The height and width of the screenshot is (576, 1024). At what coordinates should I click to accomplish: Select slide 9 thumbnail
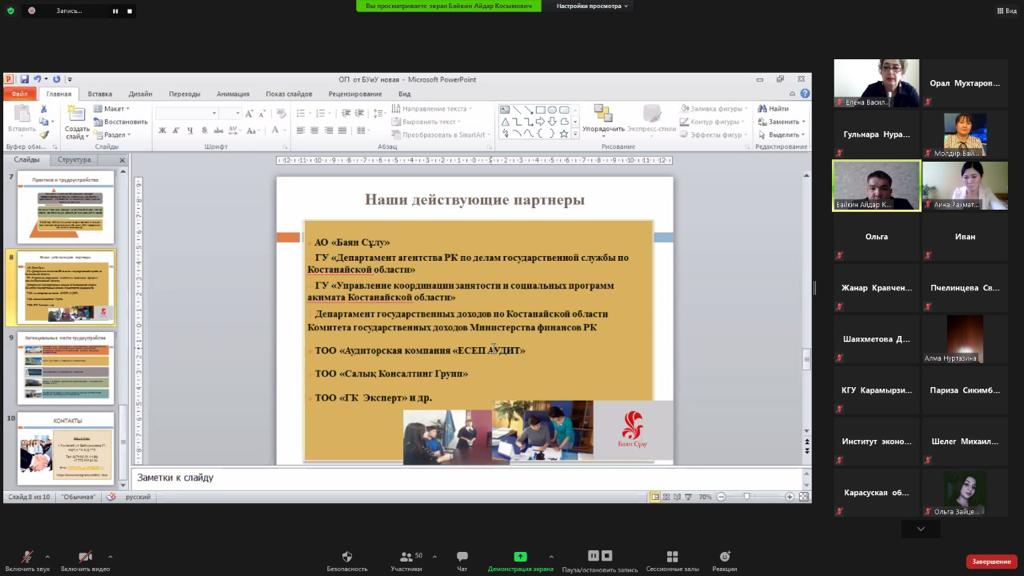click(x=66, y=368)
